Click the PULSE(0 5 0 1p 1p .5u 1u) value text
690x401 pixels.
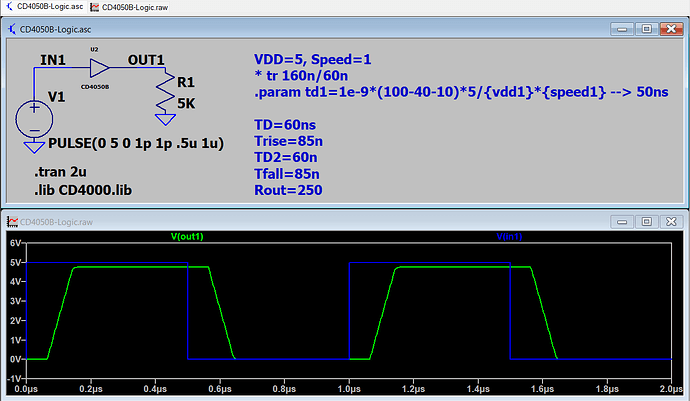coord(134,144)
